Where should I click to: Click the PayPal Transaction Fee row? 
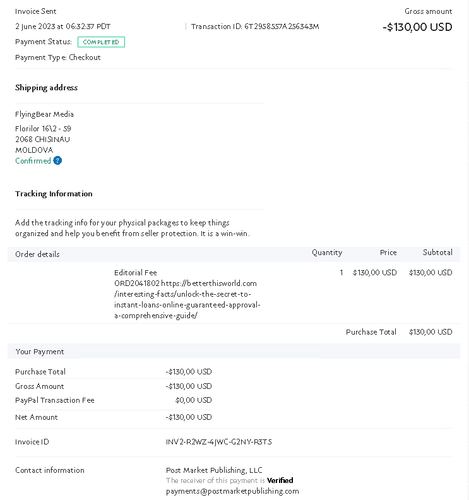tap(113, 400)
